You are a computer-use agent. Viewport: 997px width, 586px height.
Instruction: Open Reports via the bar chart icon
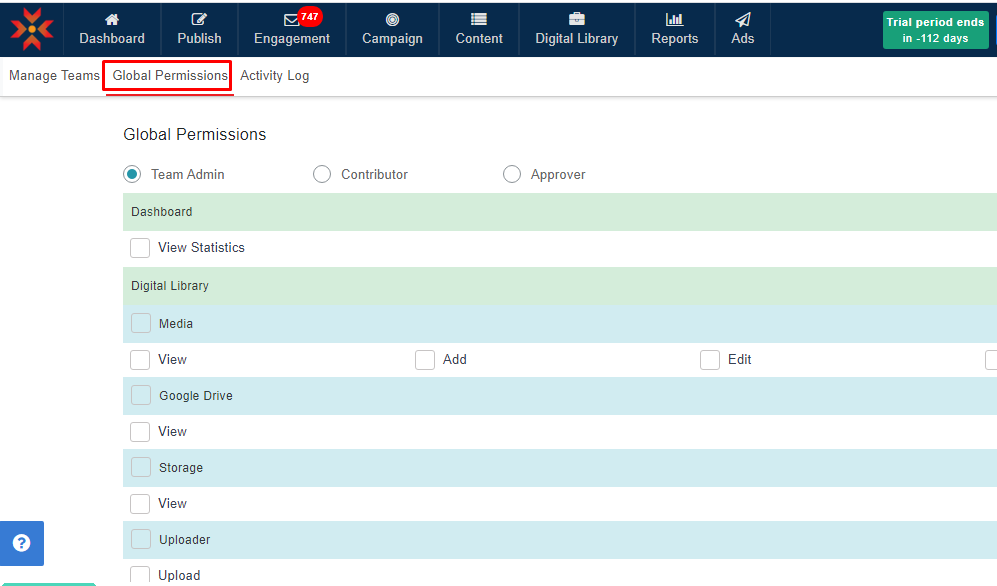(x=674, y=20)
